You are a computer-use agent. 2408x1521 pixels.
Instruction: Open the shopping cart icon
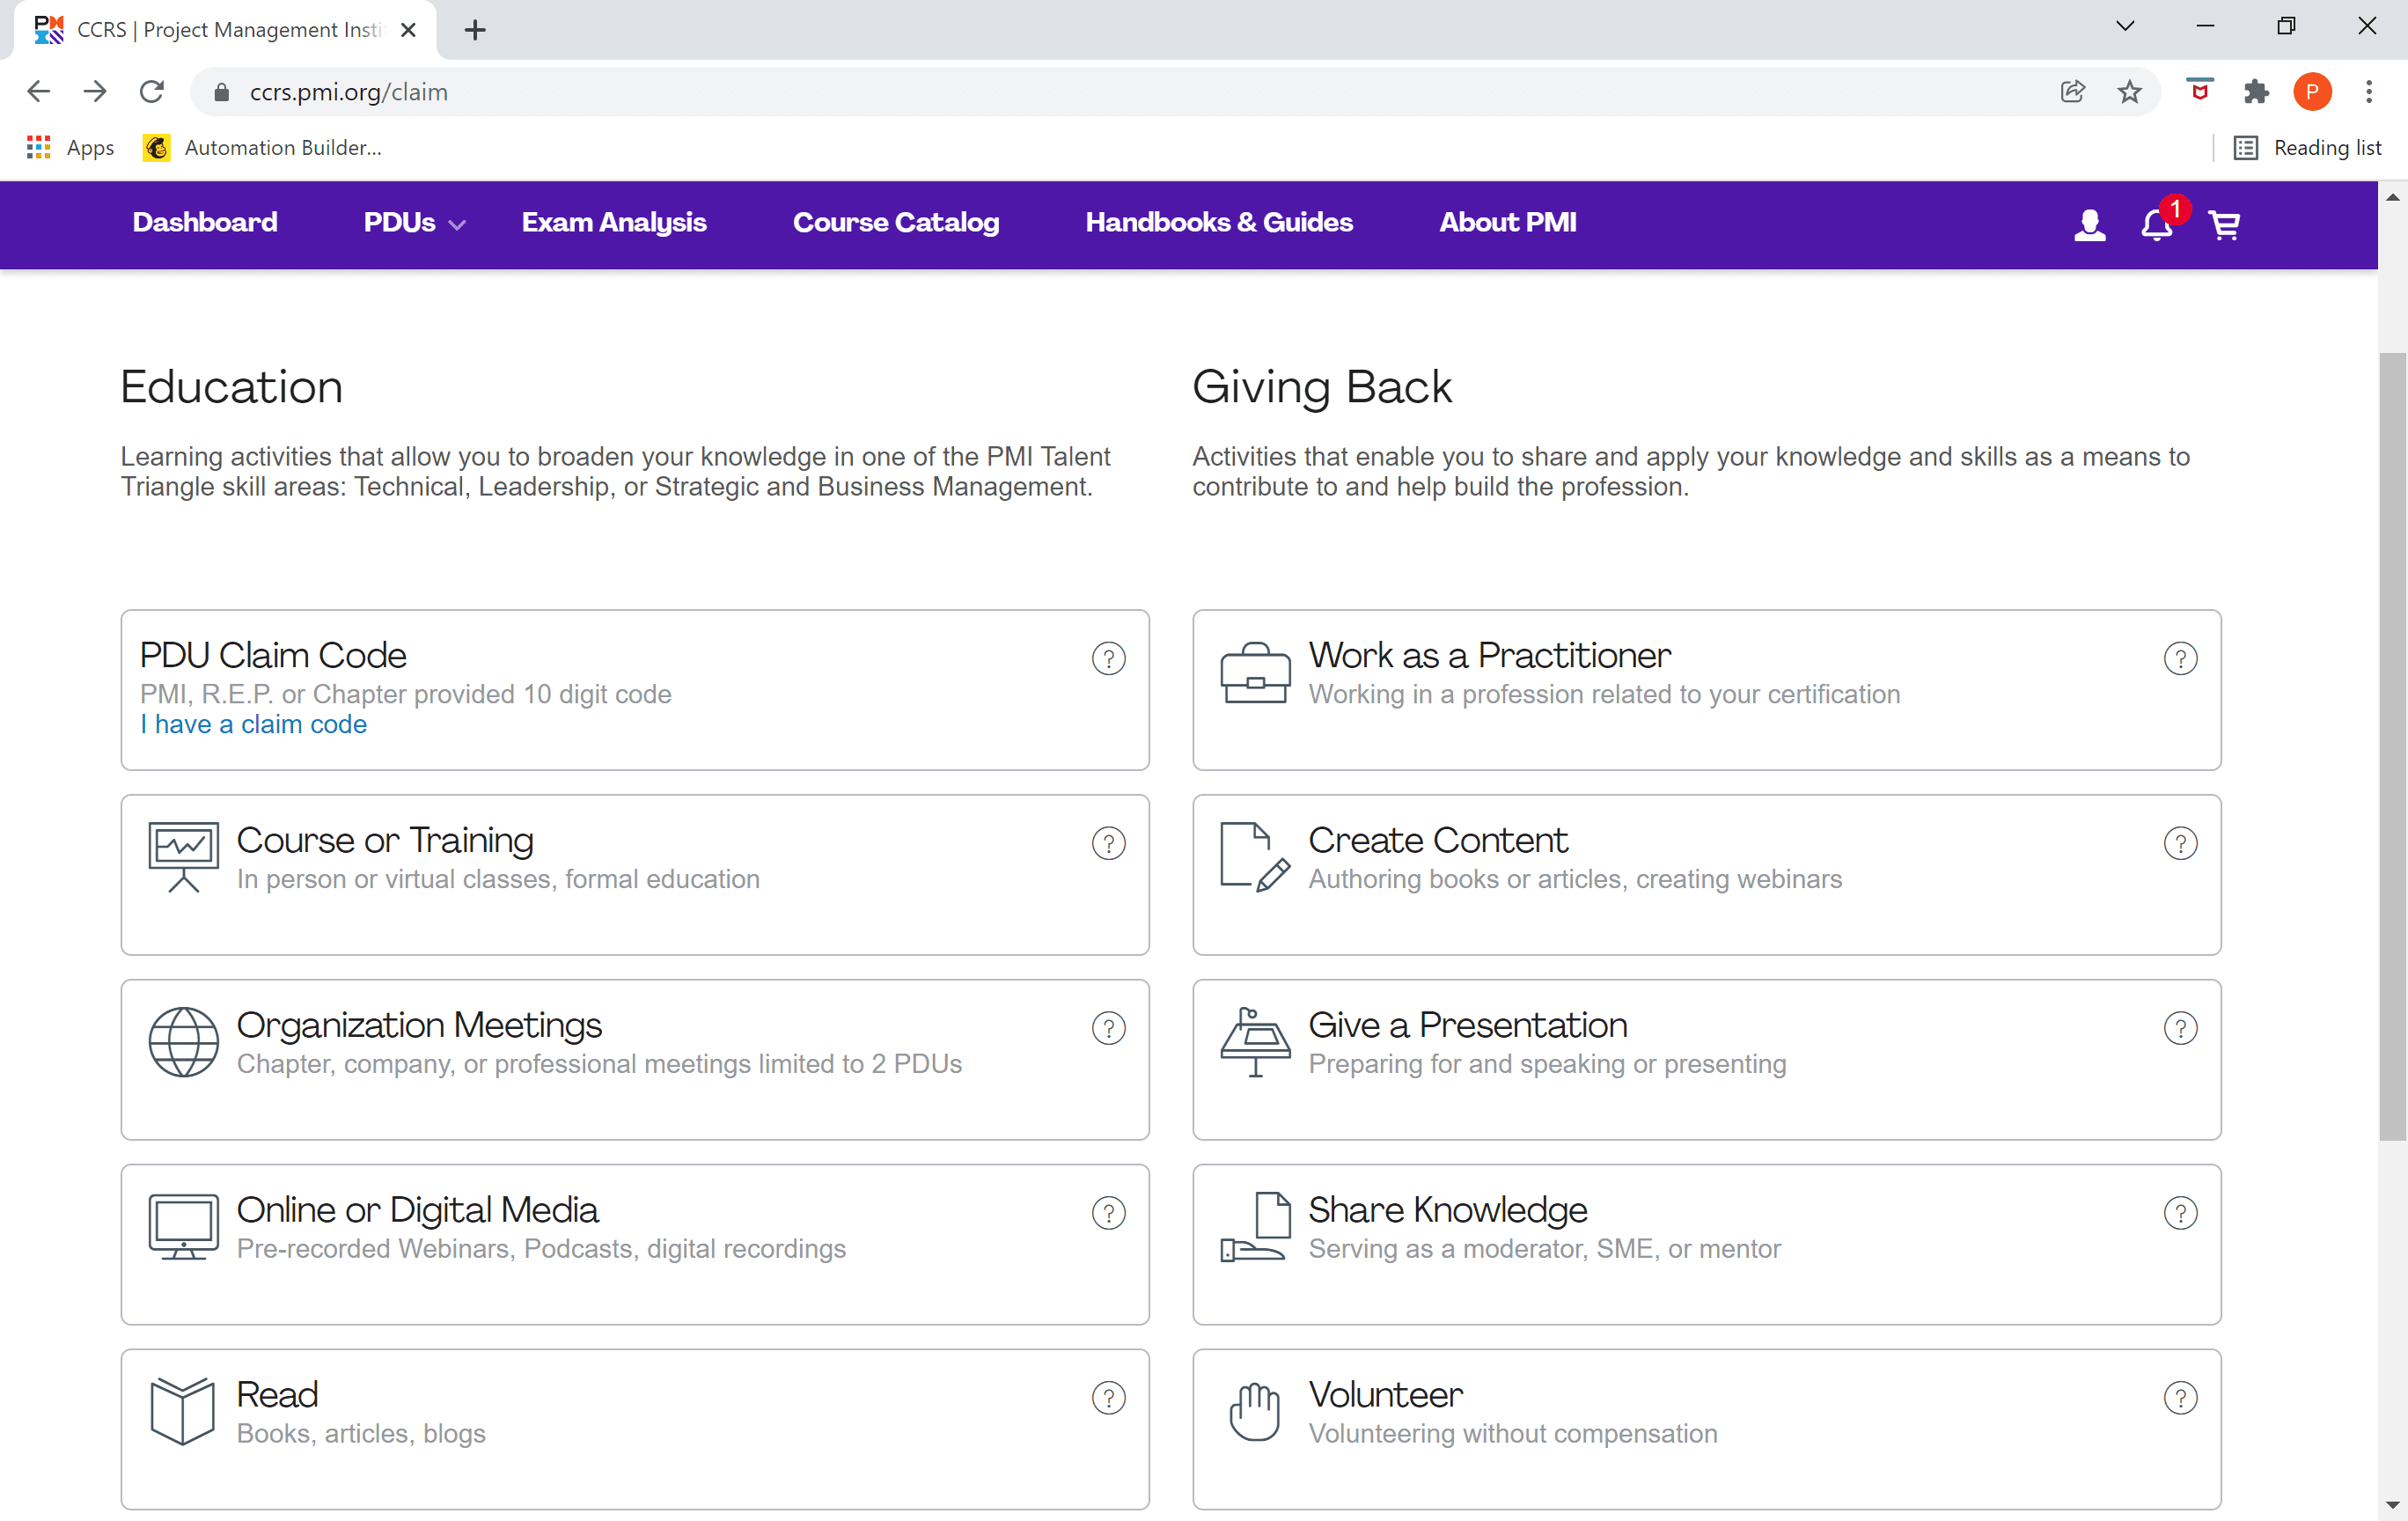point(2224,225)
